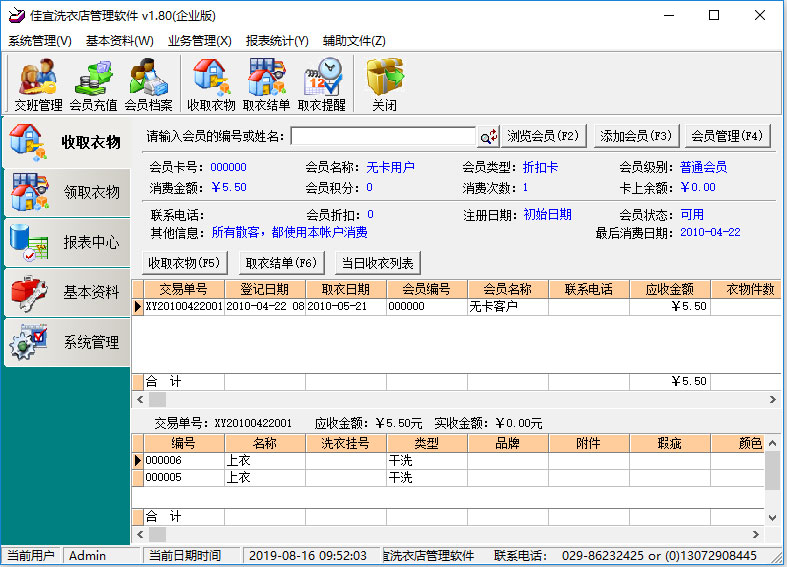Screen dimensions: 787x567
Task: Click the 应收金额 column header
Action: 670,290
